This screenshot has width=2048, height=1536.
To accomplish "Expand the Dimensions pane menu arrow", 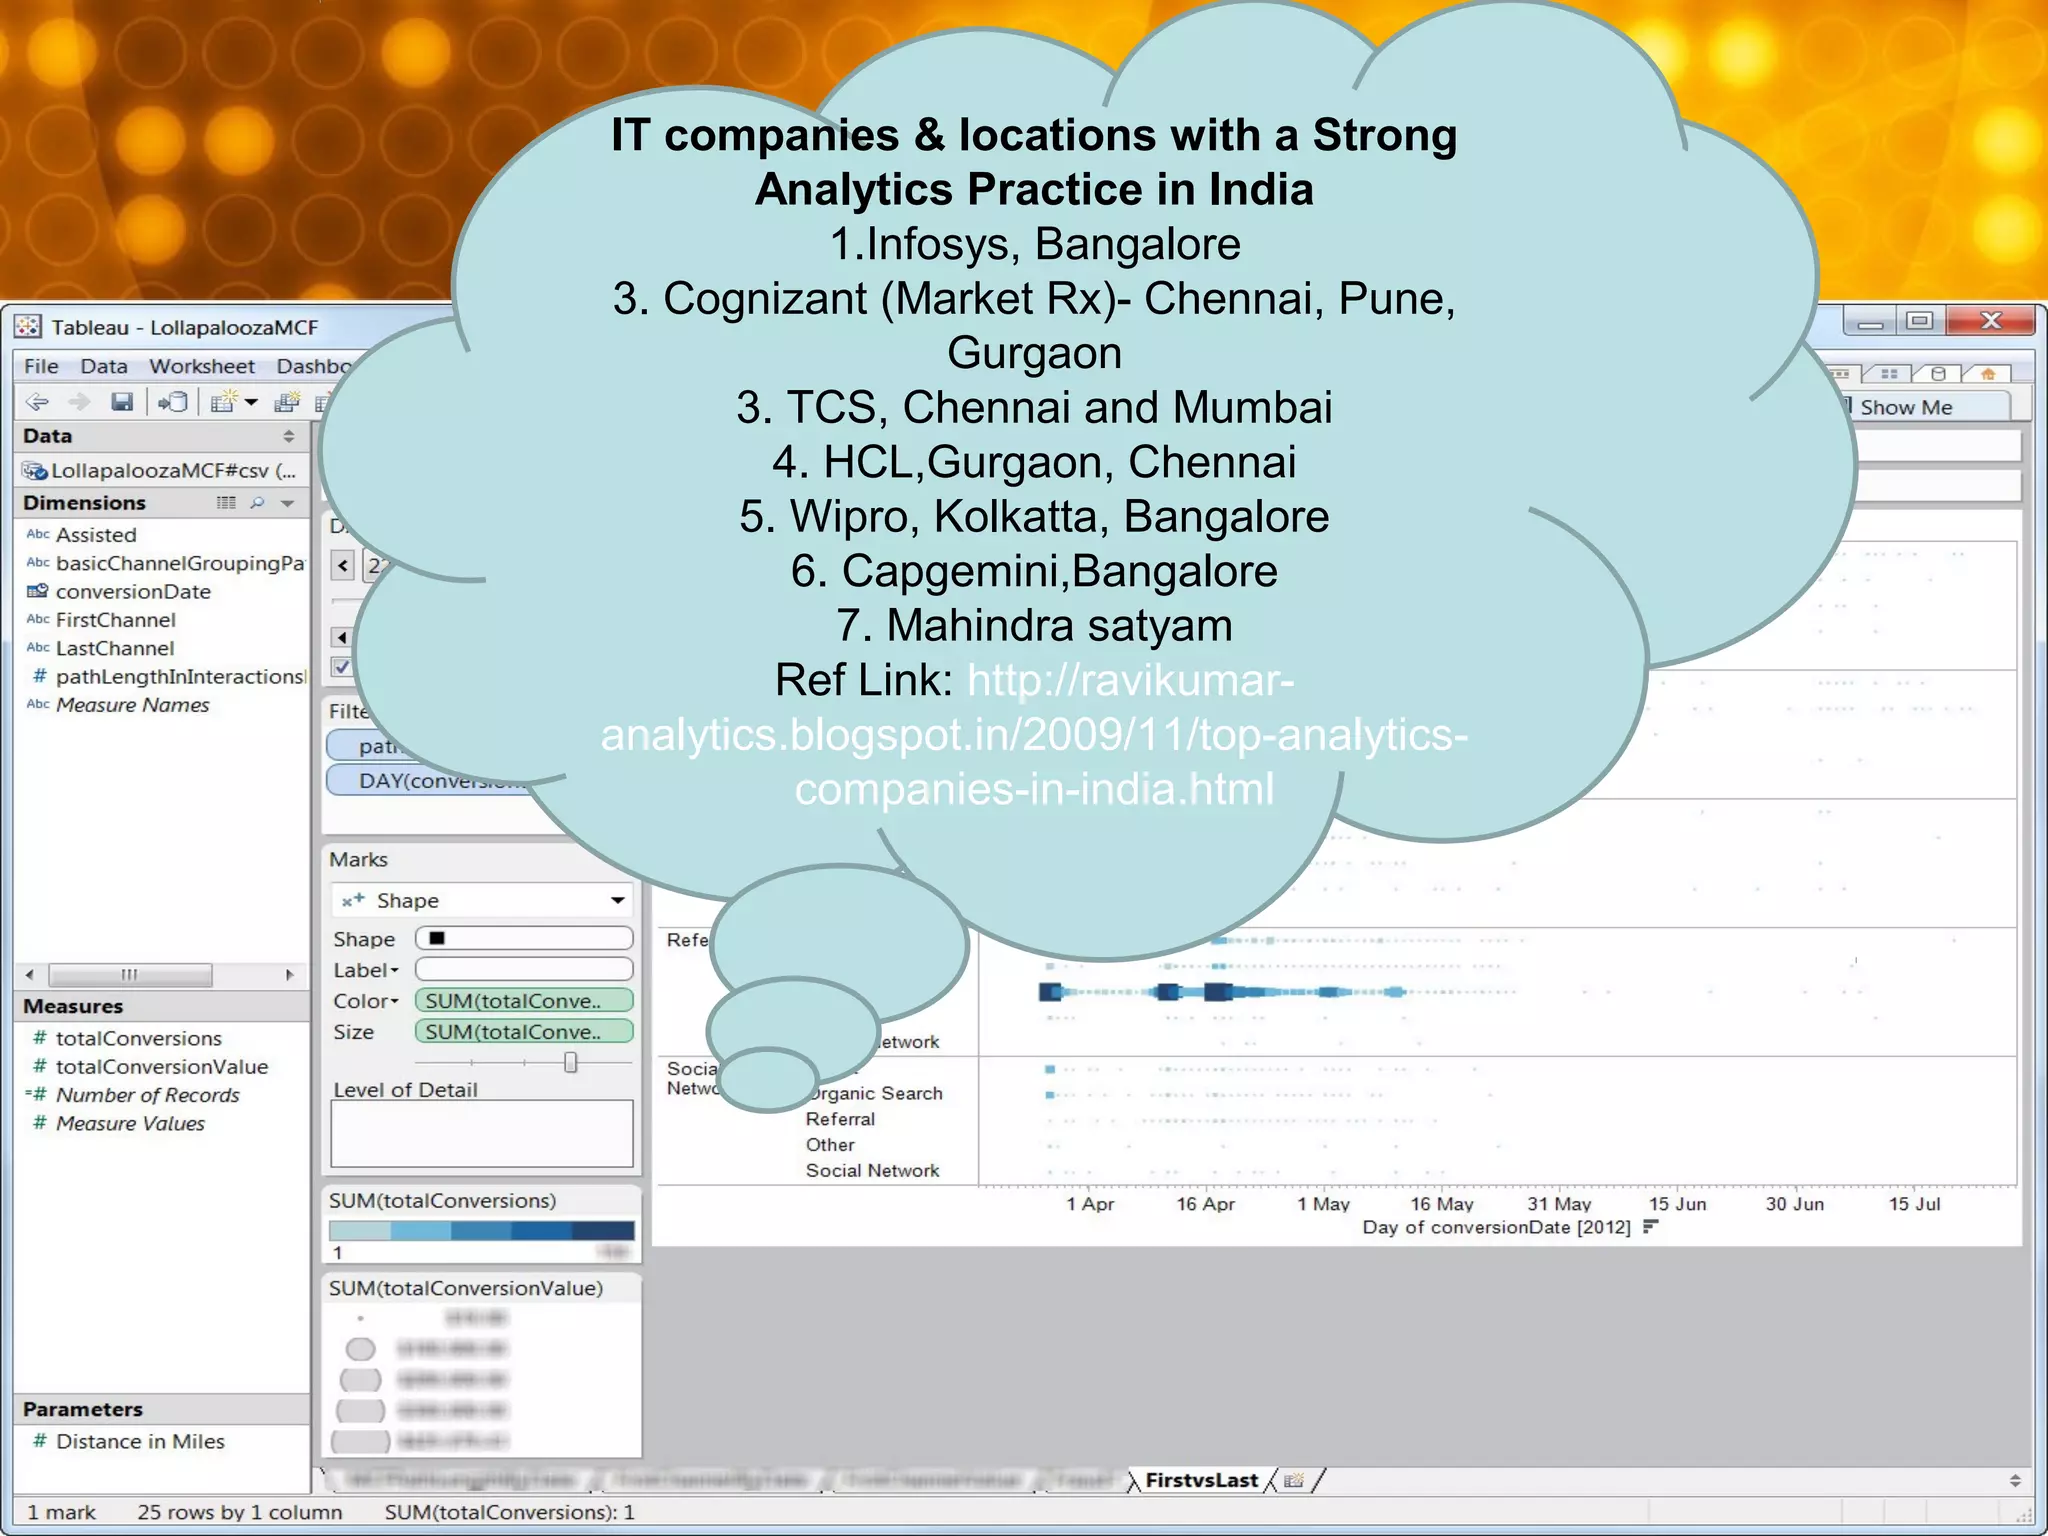I will point(288,503).
